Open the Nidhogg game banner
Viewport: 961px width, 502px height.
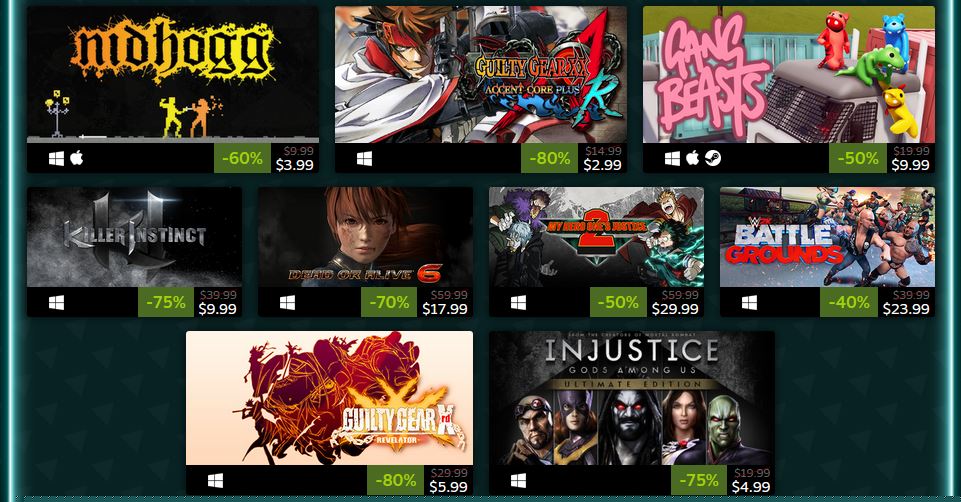(173, 75)
